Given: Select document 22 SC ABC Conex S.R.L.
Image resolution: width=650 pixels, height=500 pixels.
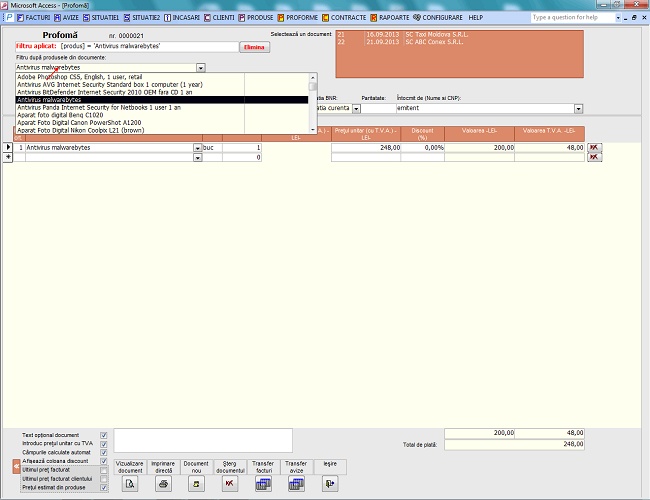Looking at the screenshot, I should [459, 42].
